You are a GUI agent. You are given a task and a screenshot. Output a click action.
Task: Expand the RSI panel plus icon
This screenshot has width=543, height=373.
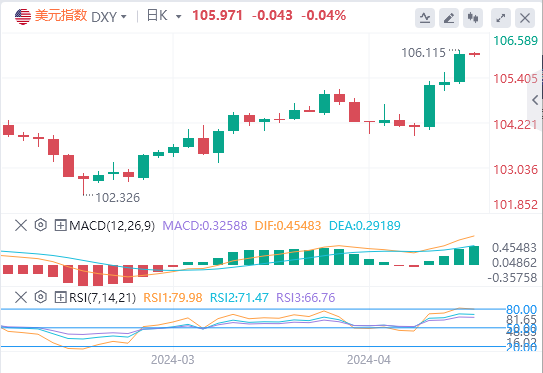[x=60, y=297]
